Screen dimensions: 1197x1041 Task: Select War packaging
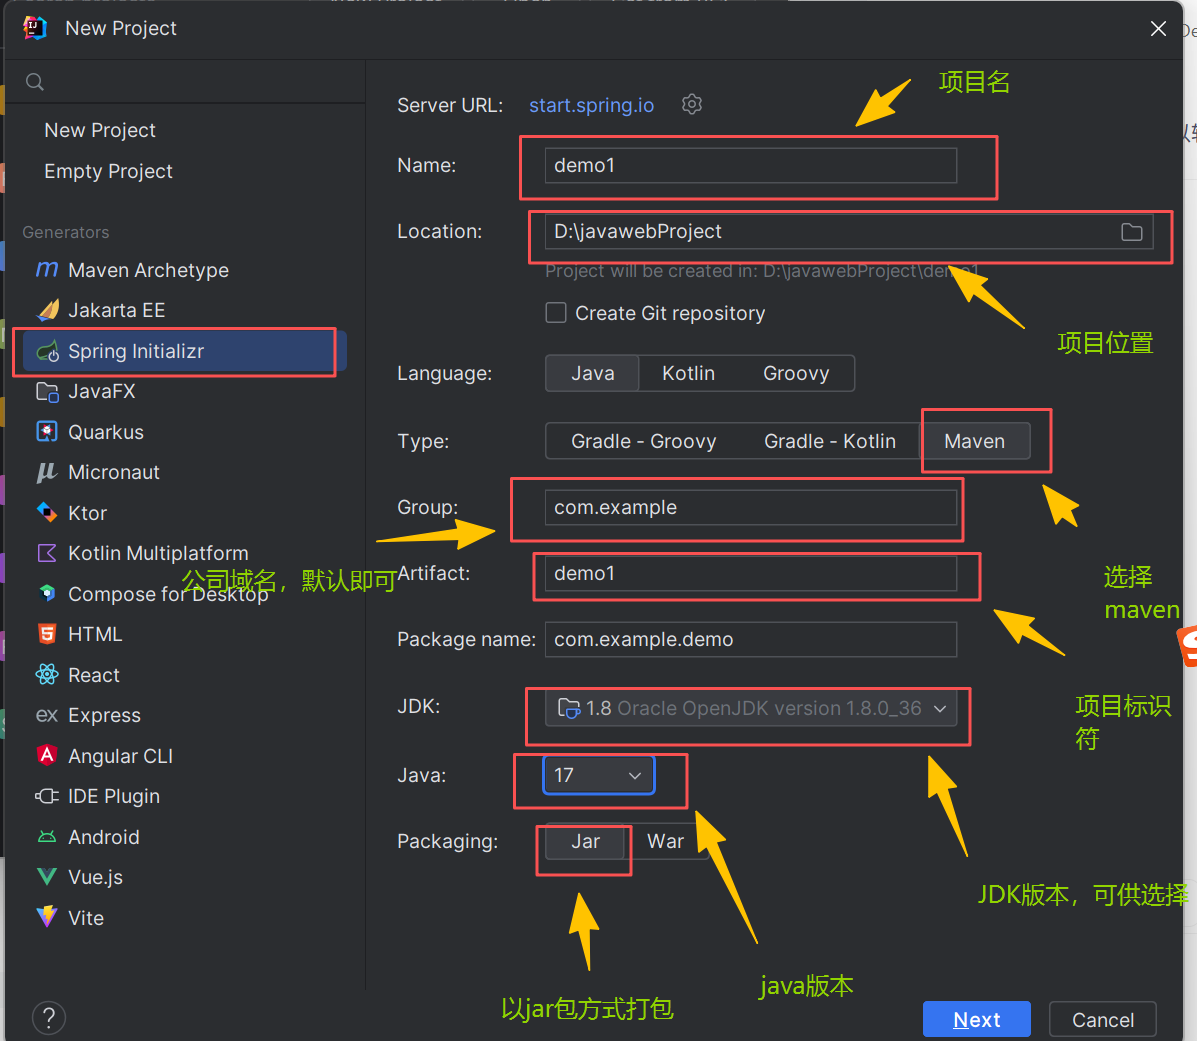666,841
